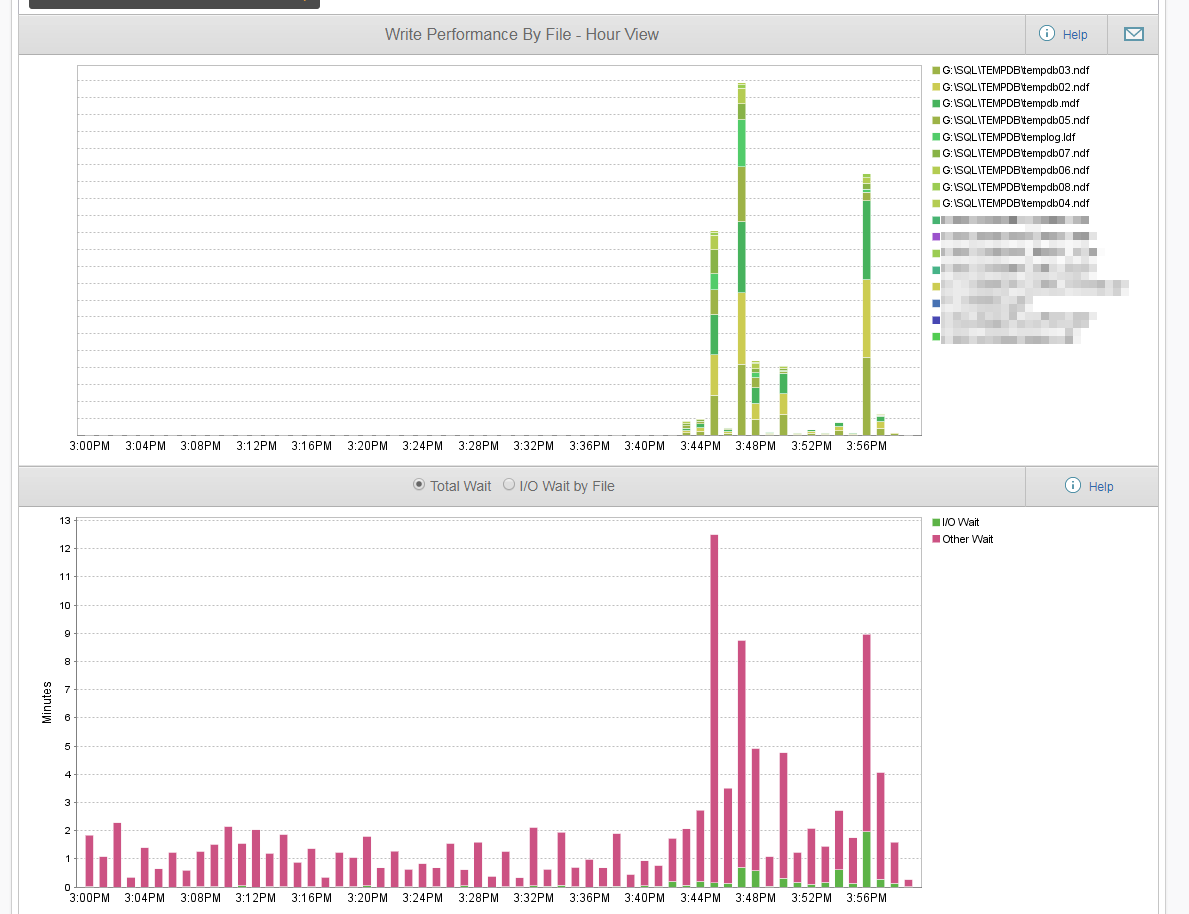Click tempdb05.ndf legend color swatch
Screen dimensions: 1189x914
pos(936,121)
